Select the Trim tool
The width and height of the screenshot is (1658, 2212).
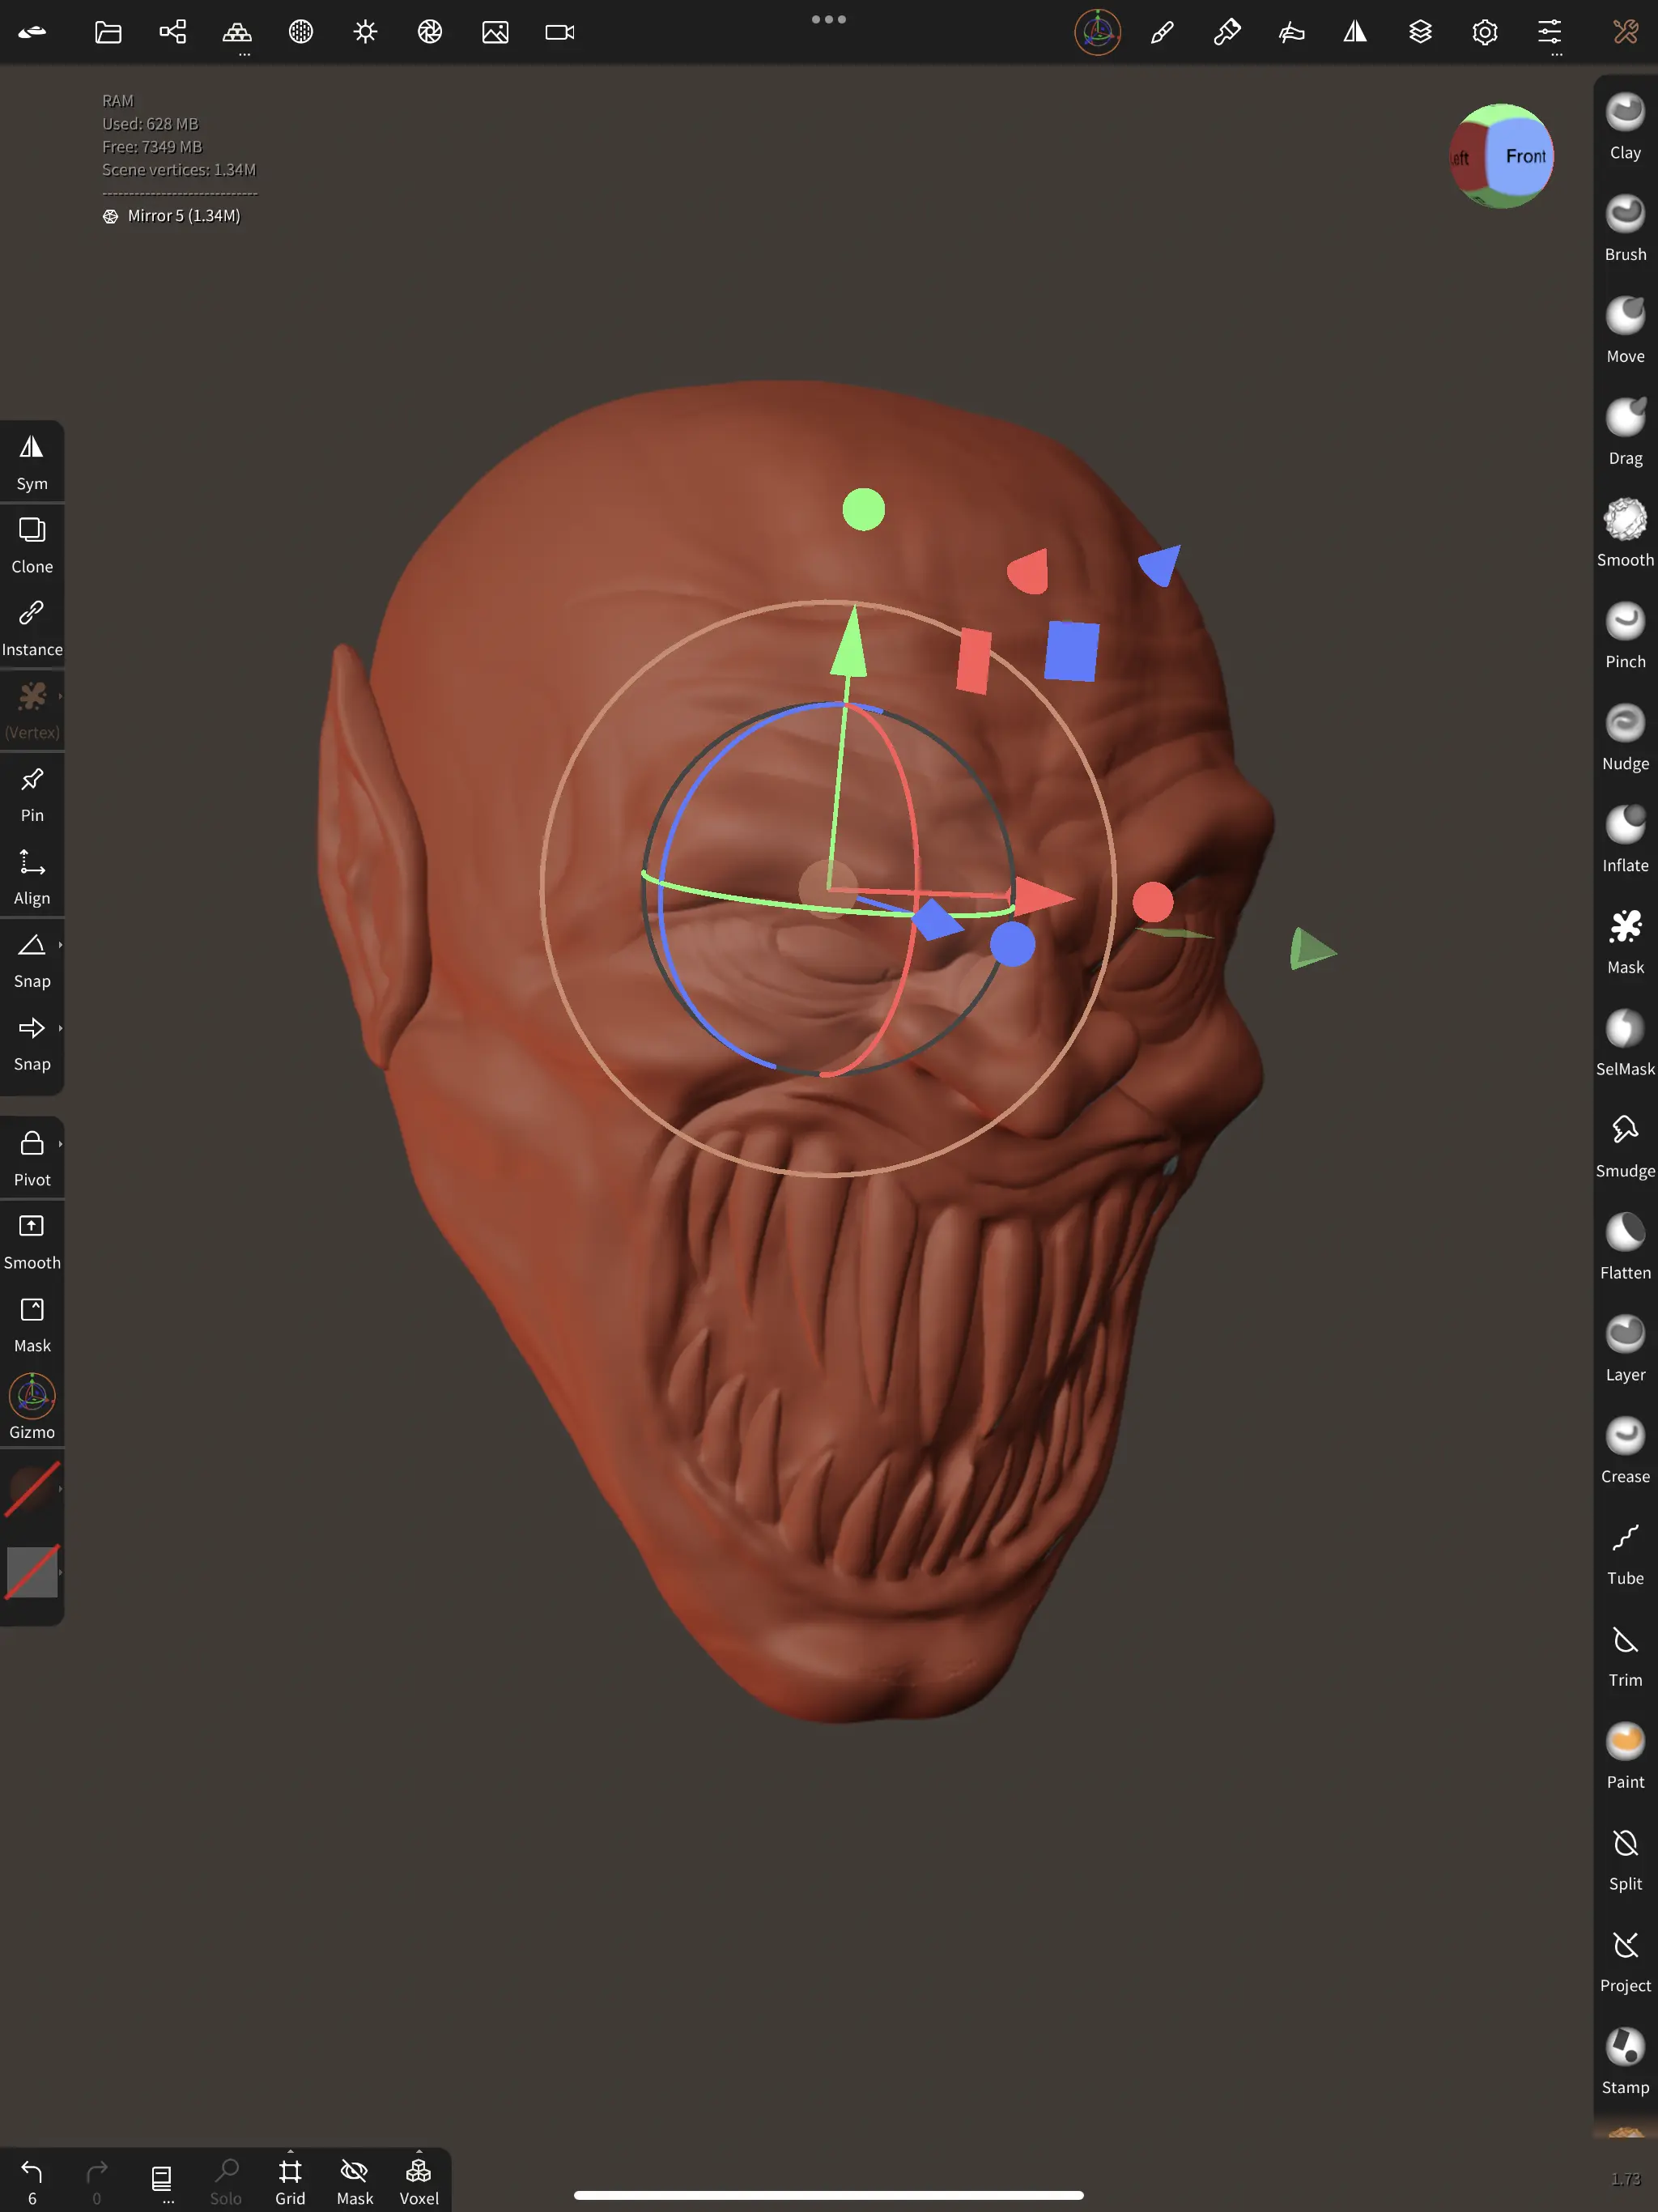point(1625,1656)
